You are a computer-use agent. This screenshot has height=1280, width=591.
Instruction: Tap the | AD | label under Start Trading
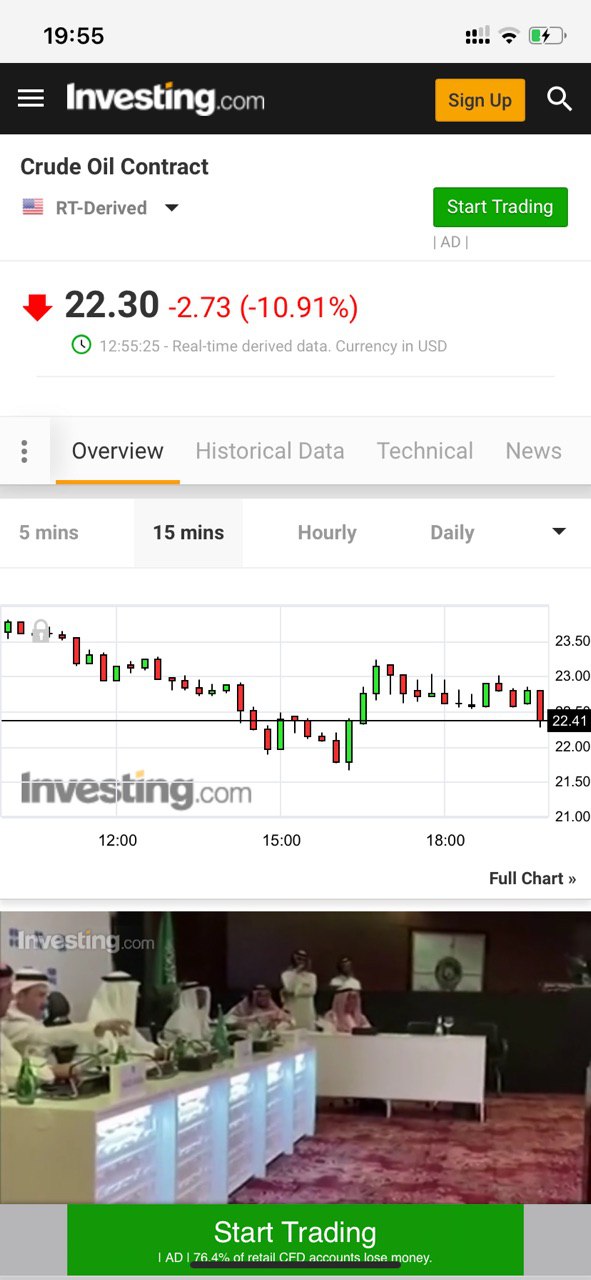pyautogui.click(x=450, y=242)
